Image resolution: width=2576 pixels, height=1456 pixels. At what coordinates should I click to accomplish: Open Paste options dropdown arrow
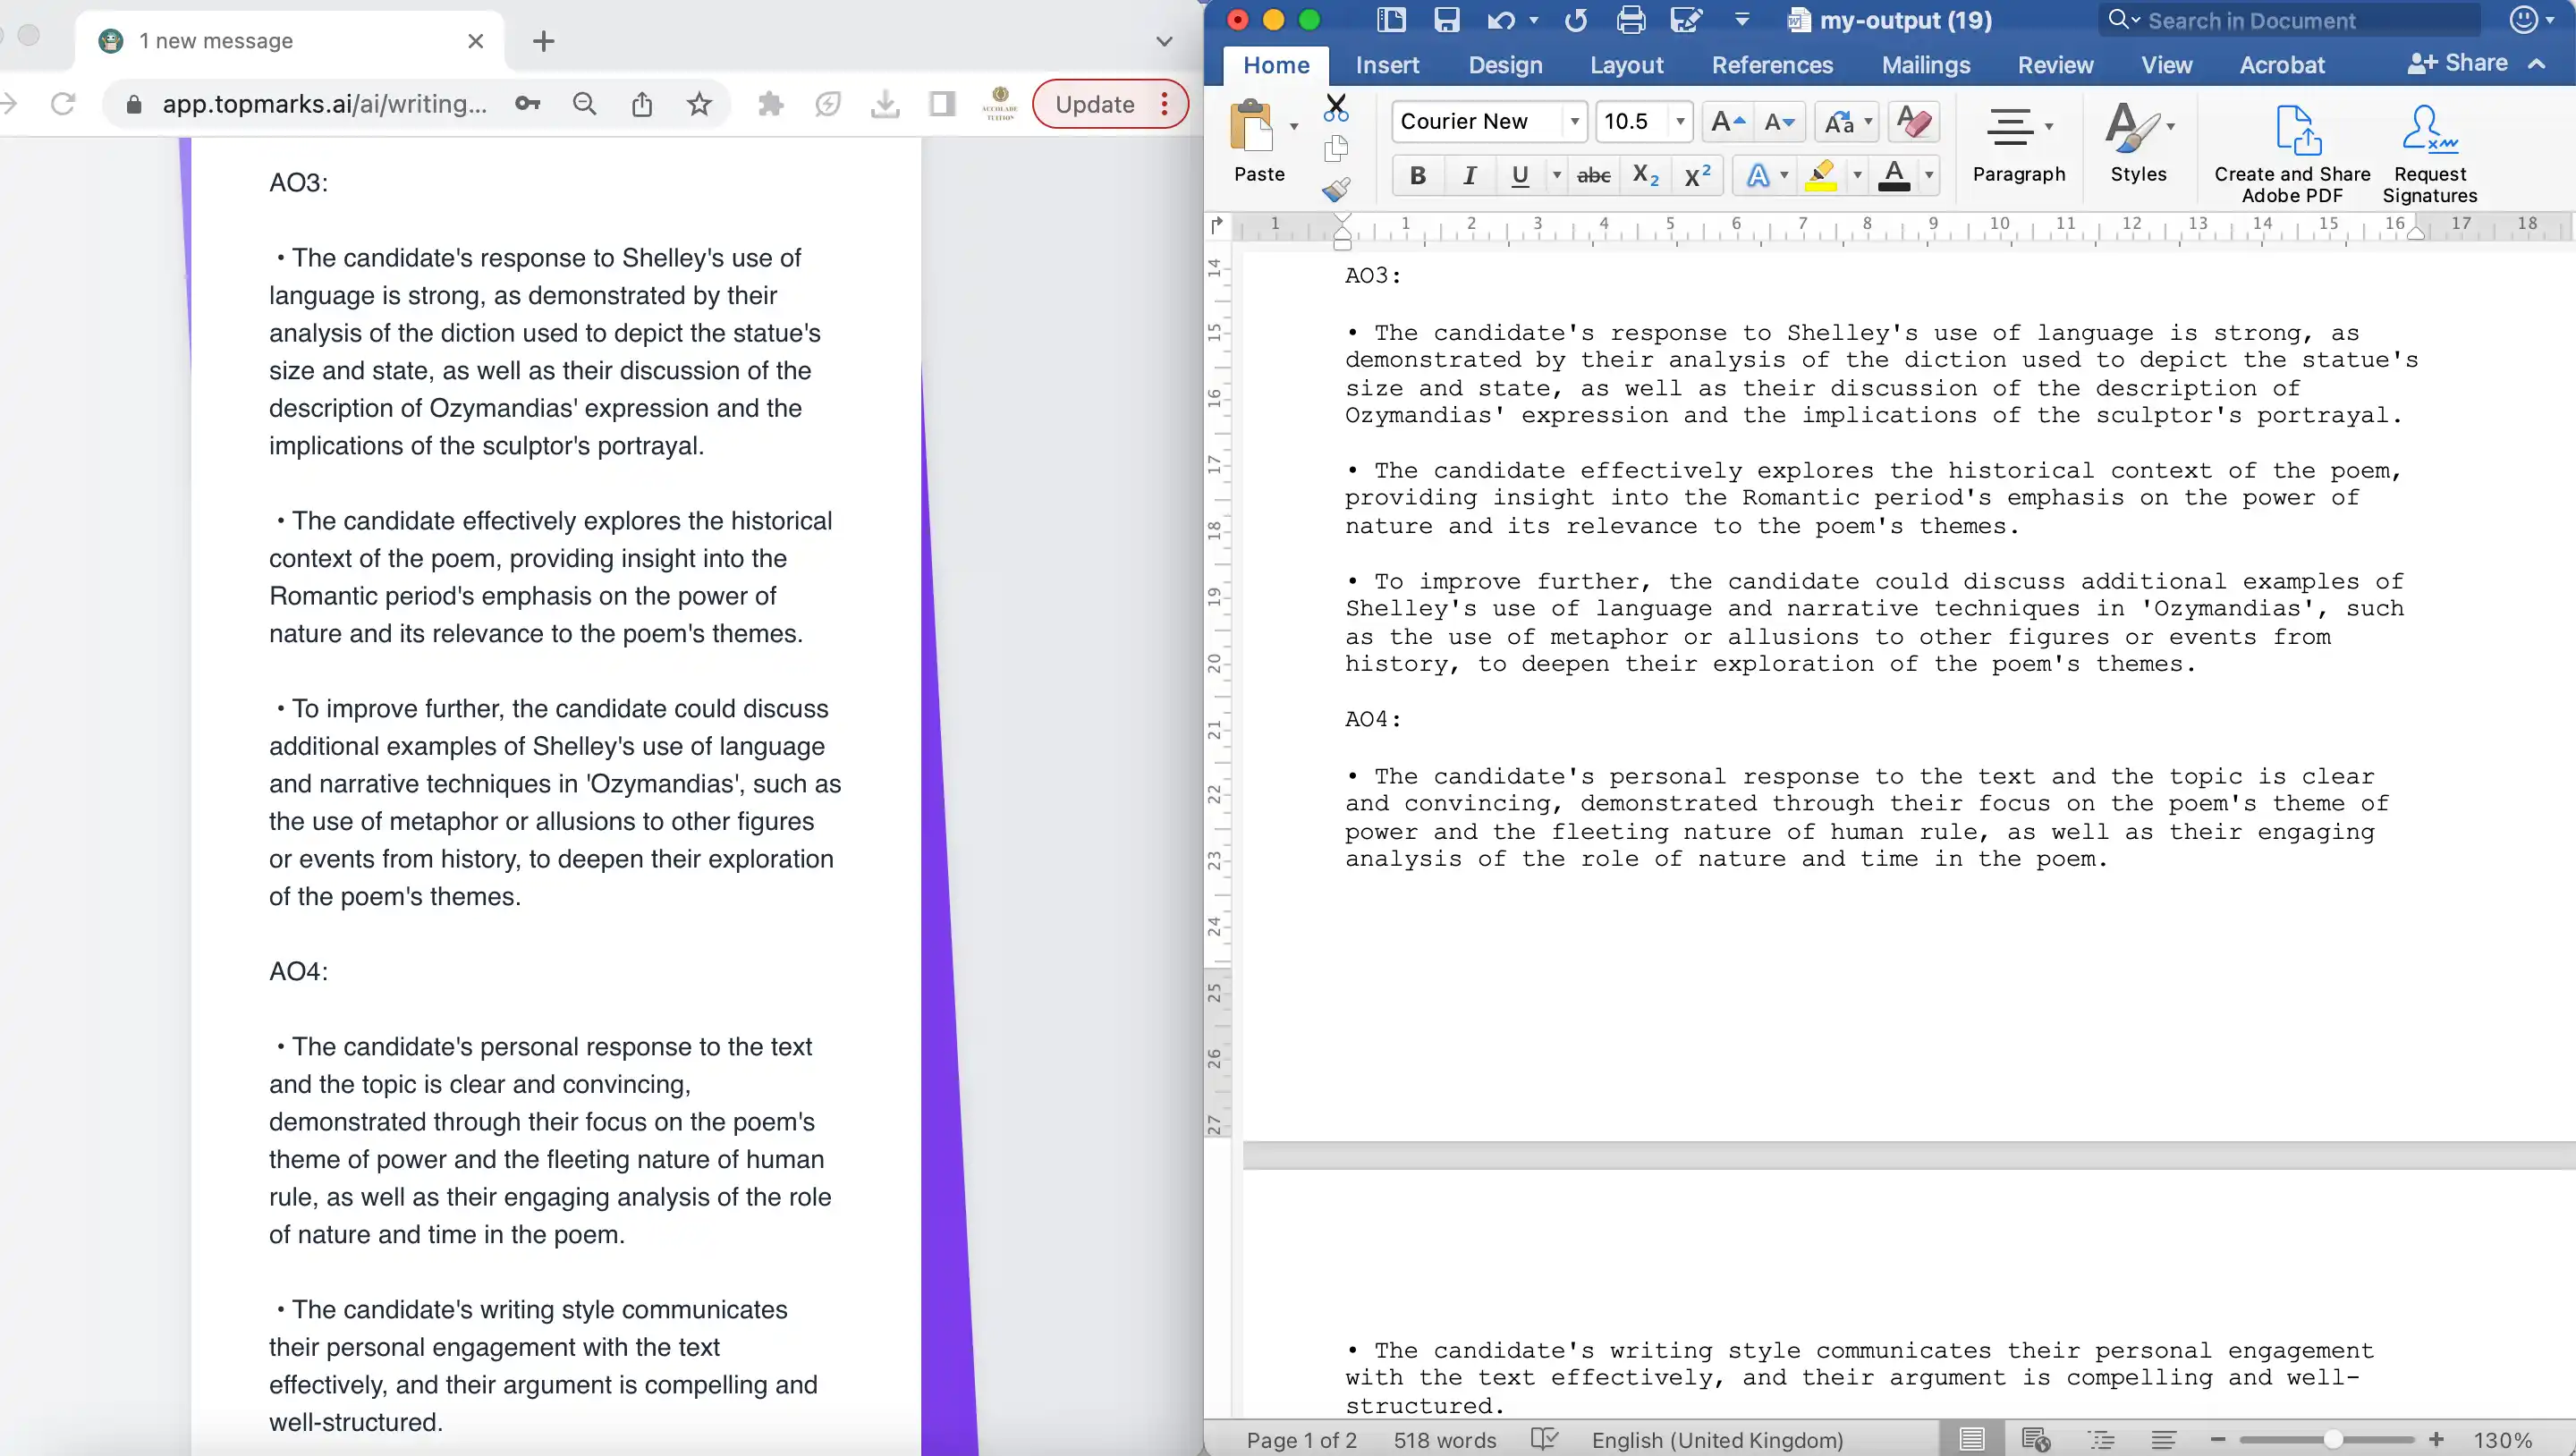point(1293,127)
